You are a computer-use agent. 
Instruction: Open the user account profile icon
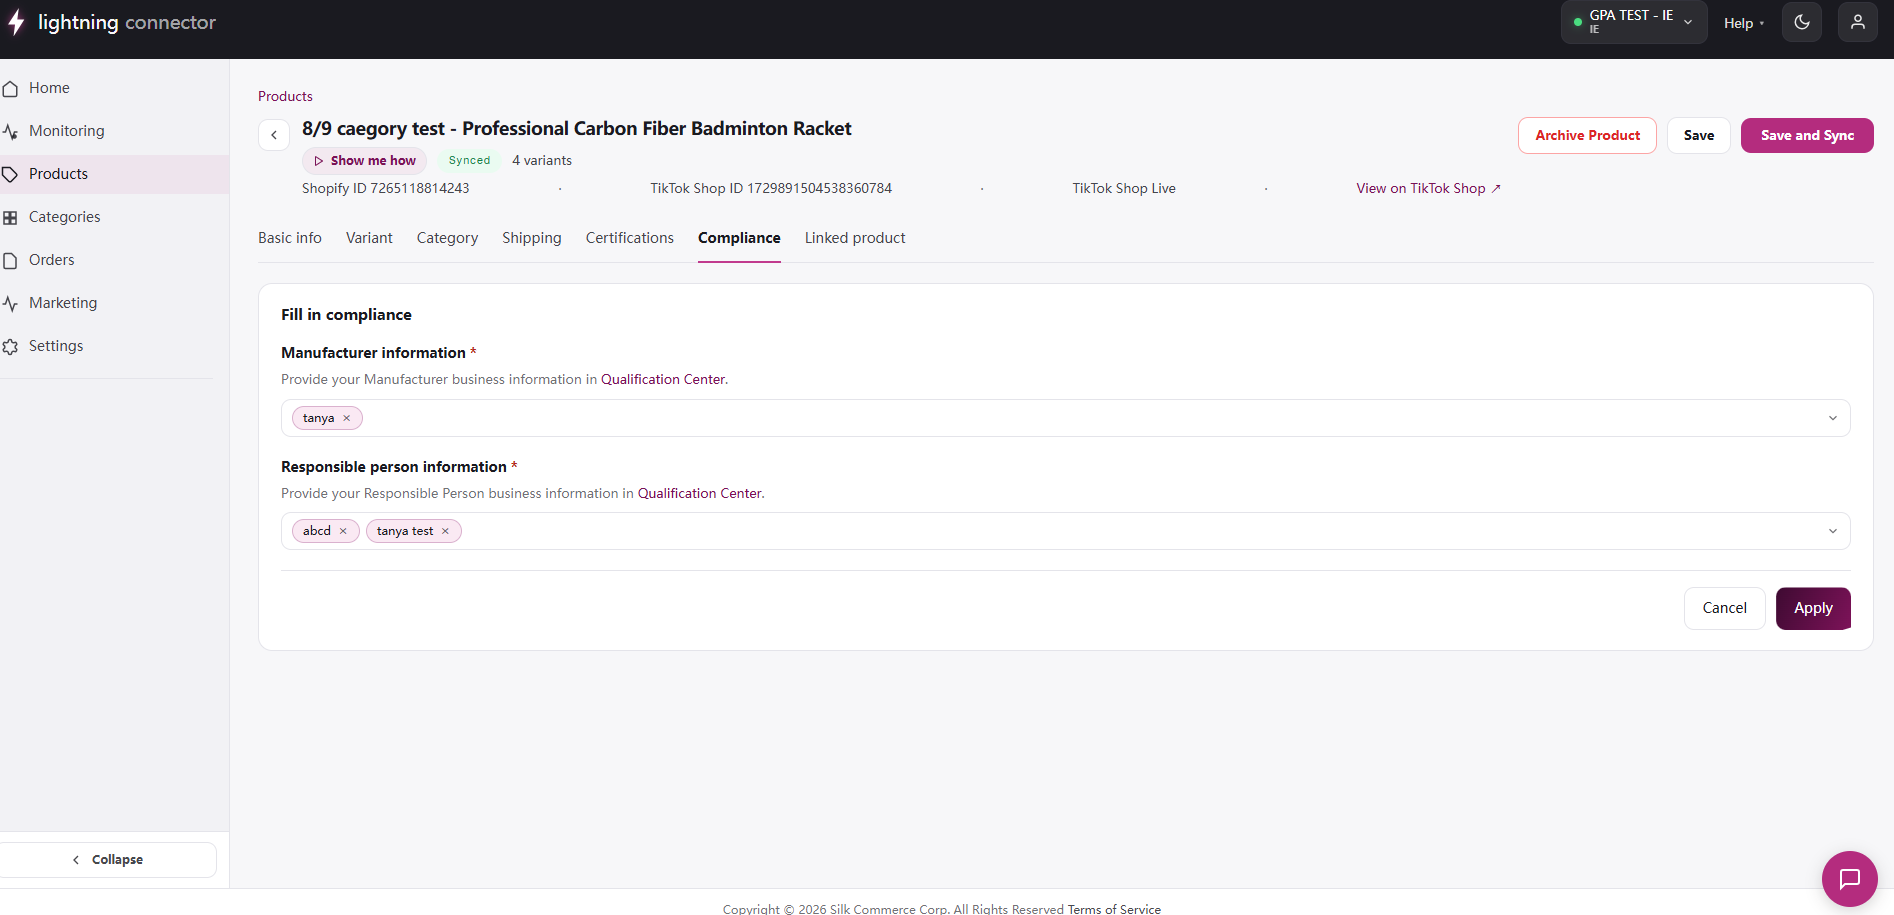1858,22
